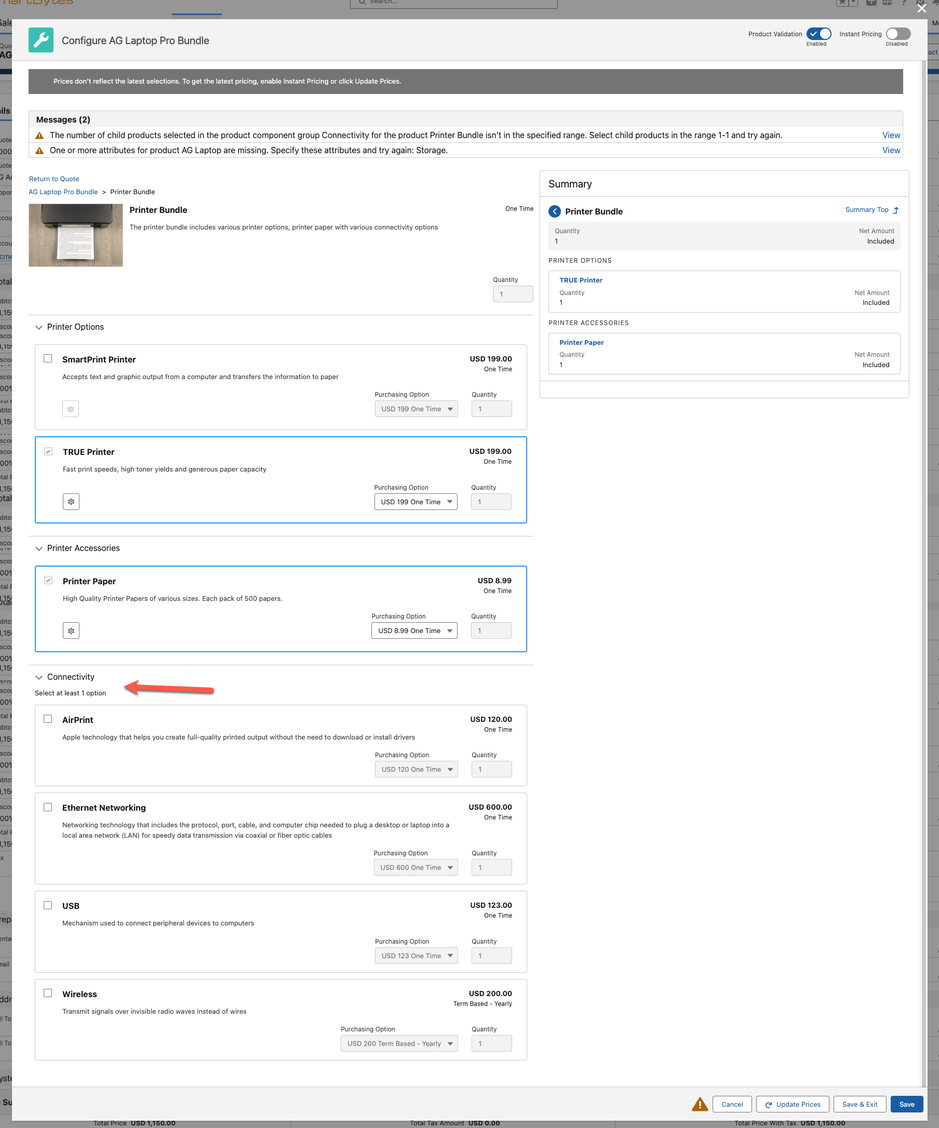Click the AG Laptop Pro Bundle breadcrumb
The width and height of the screenshot is (939, 1128).
(65, 191)
